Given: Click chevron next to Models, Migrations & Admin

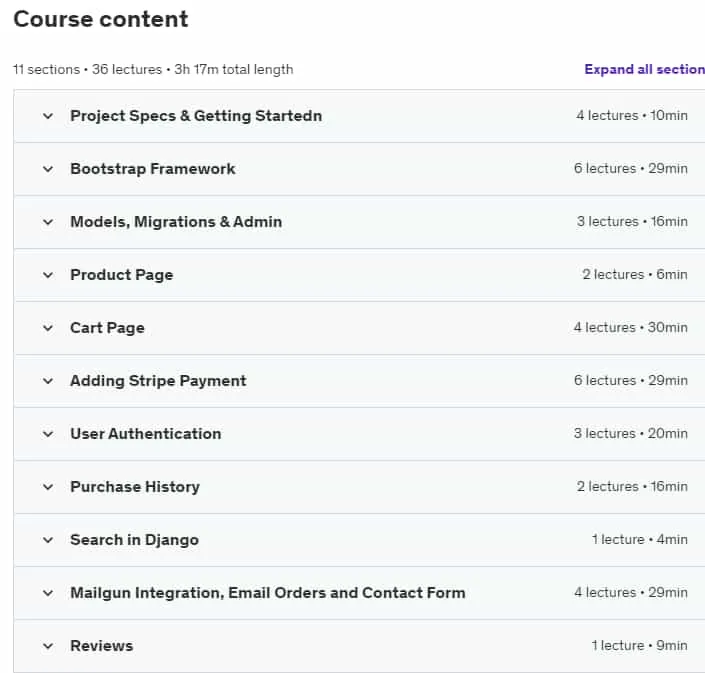Looking at the screenshot, I should click(48, 222).
